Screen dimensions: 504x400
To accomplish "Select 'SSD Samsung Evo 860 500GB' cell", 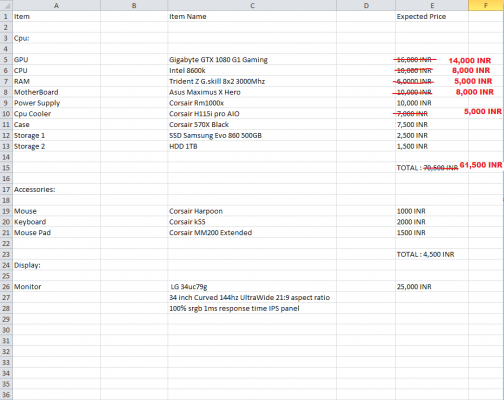I will (x=252, y=135).
